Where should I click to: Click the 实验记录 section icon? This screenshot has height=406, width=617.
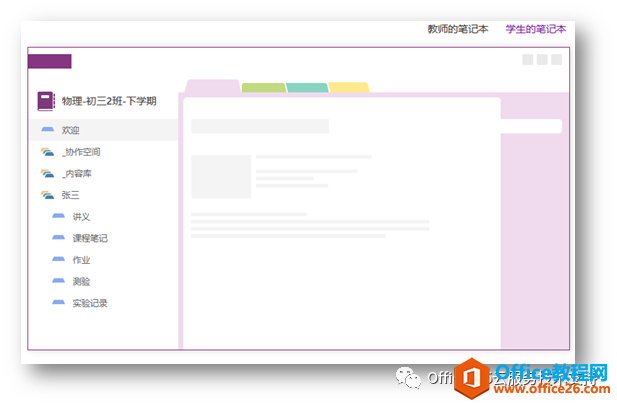[59, 303]
